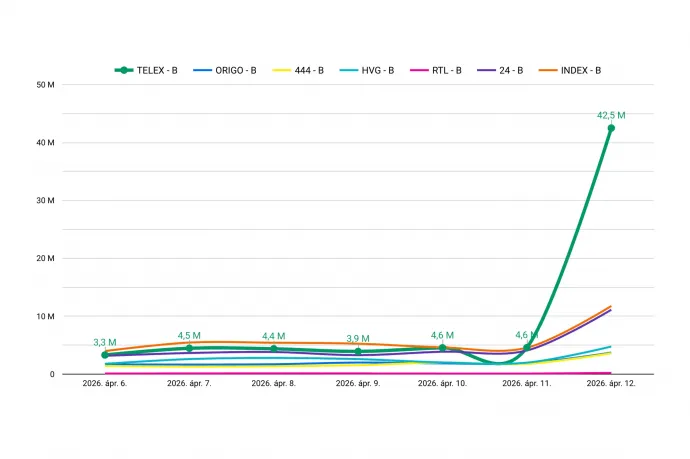Click the orange INDEX line endpoint

pos(611,306)
